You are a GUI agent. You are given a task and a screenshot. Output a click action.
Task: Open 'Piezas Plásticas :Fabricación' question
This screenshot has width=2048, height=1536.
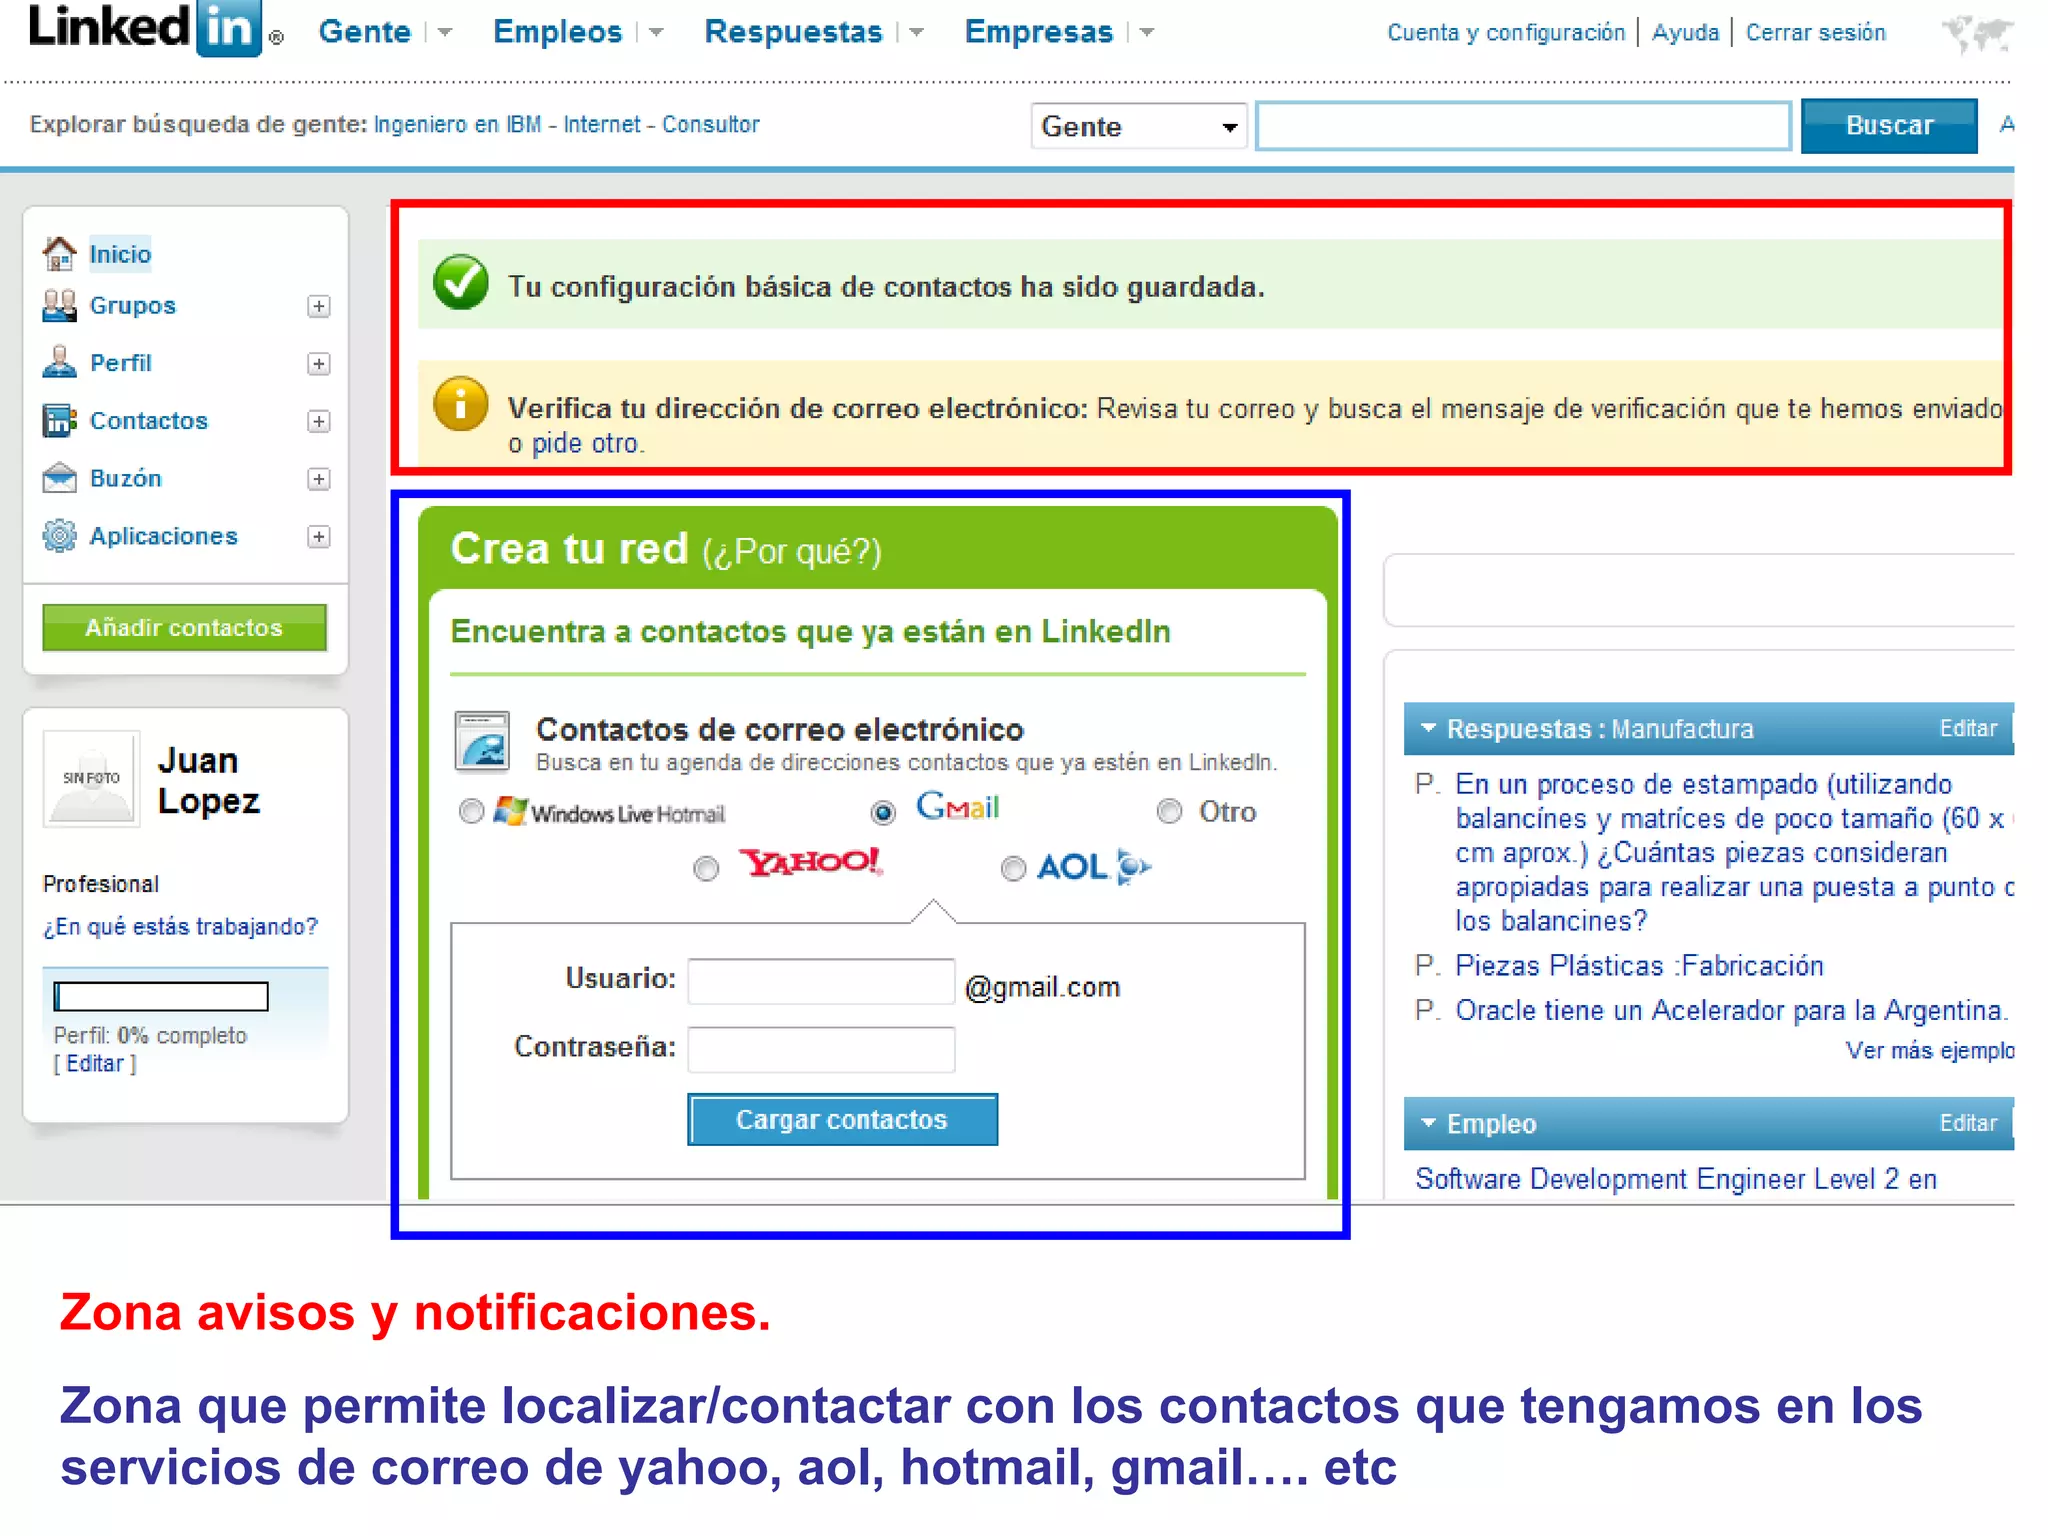1639,965
